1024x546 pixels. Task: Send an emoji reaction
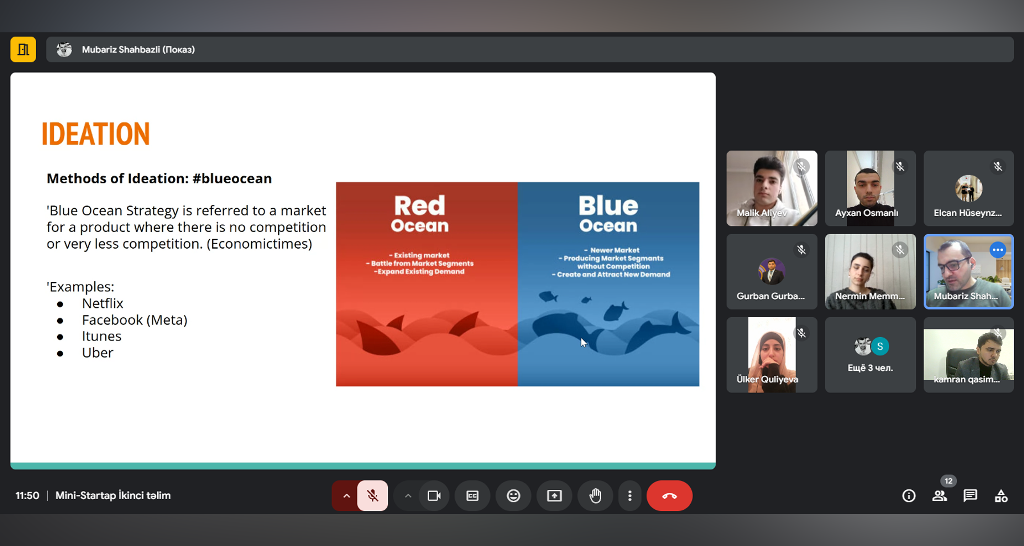[513, 496]
